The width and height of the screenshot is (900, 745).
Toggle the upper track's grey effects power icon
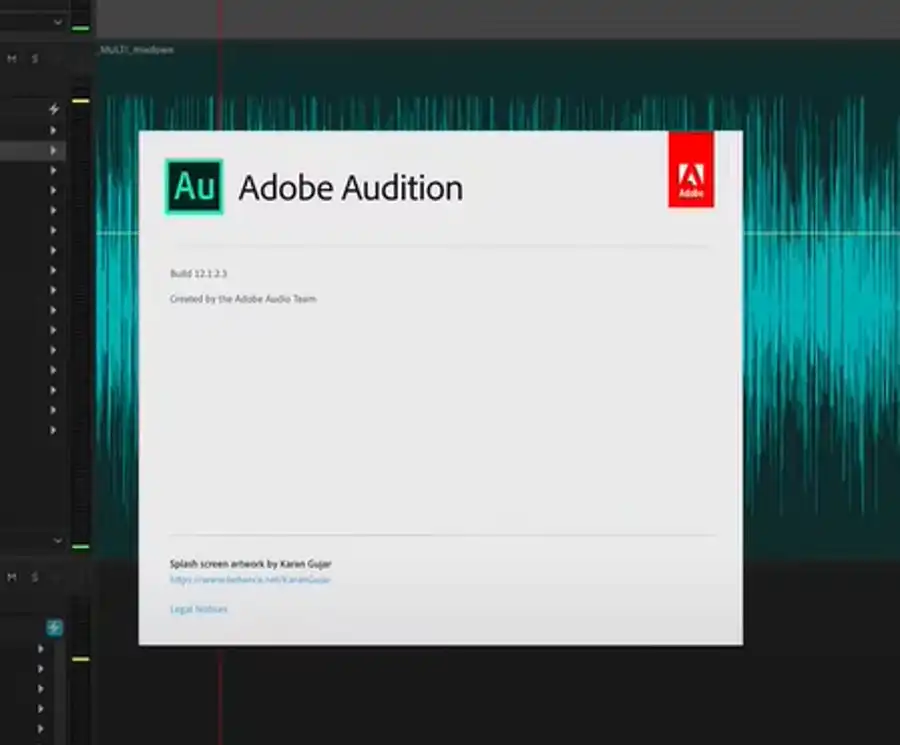pyautogui.click(x=54, y=108)
